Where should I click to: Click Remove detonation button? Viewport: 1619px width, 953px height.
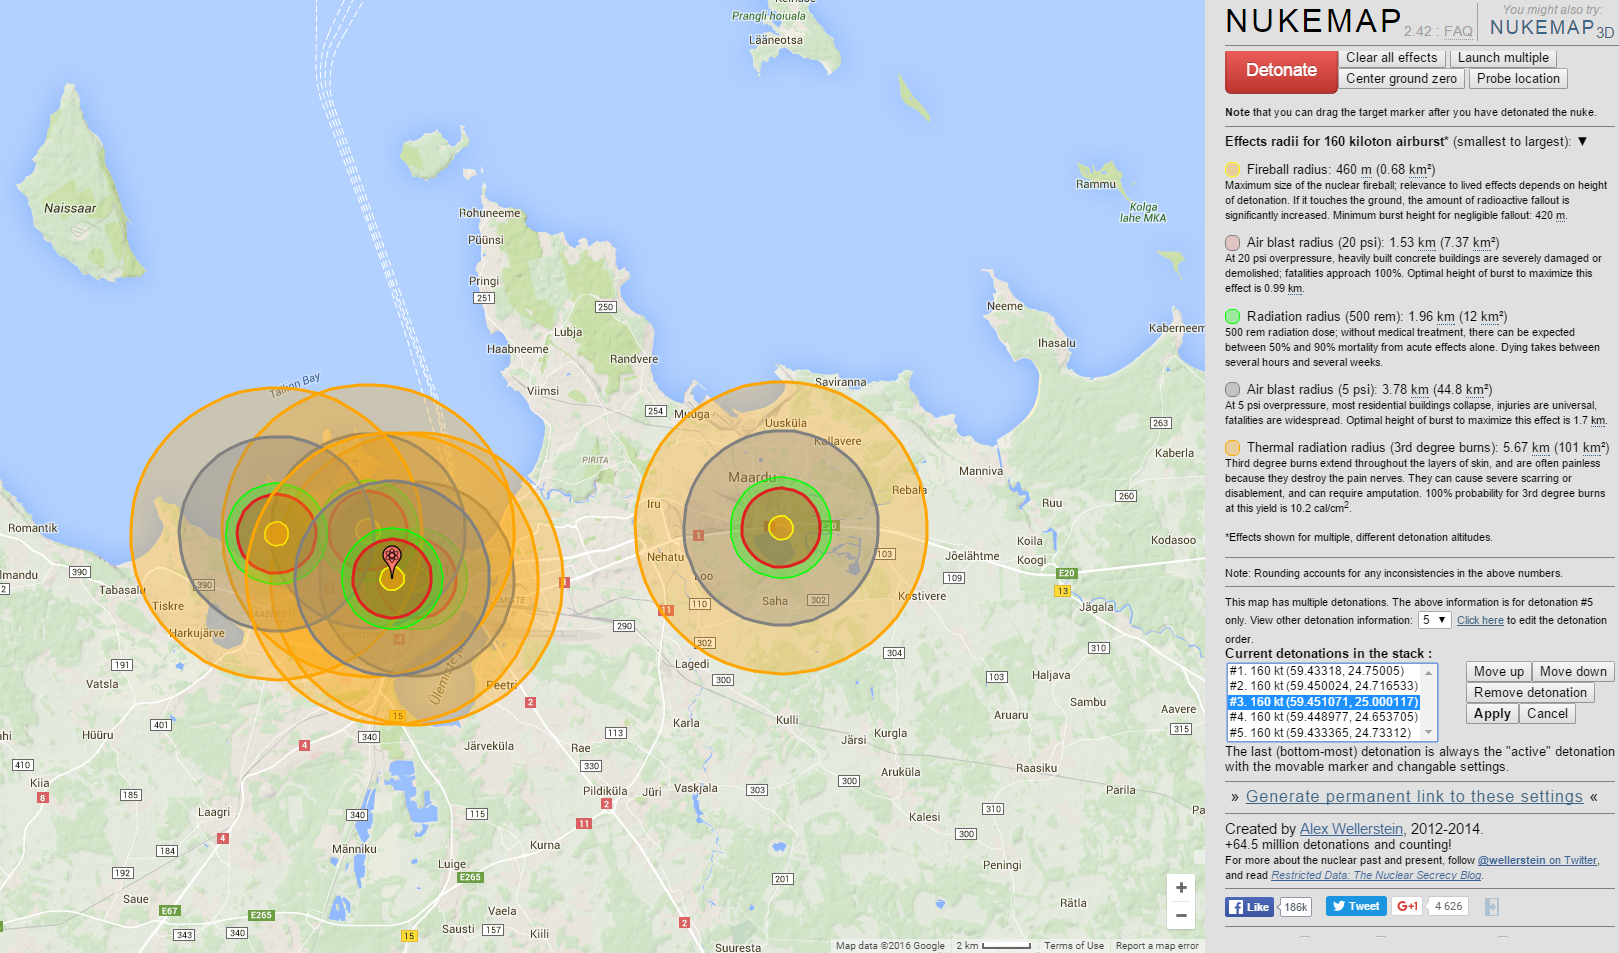[x=1530, y=693]
